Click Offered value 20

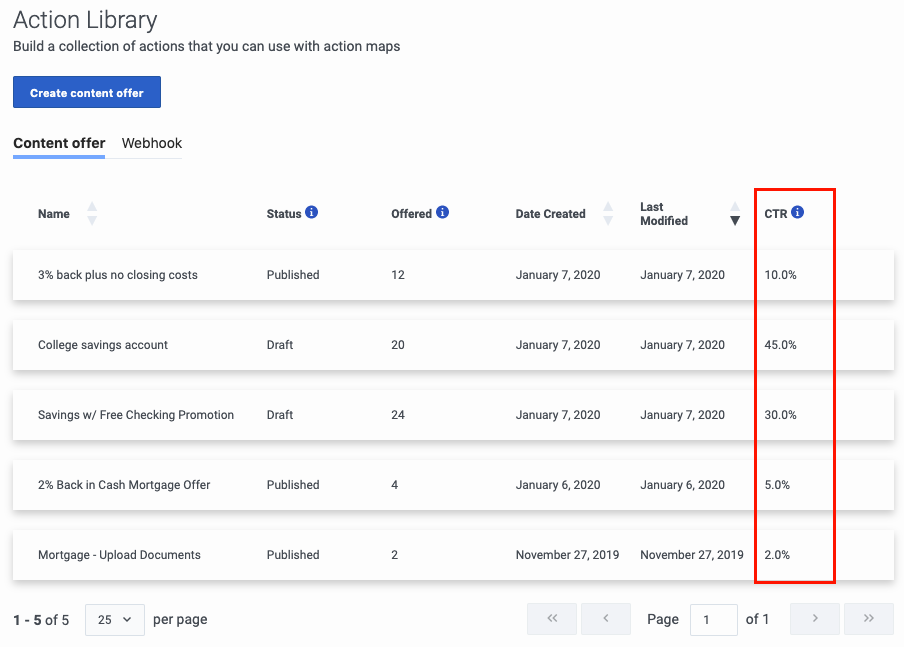tap(398, 345)
